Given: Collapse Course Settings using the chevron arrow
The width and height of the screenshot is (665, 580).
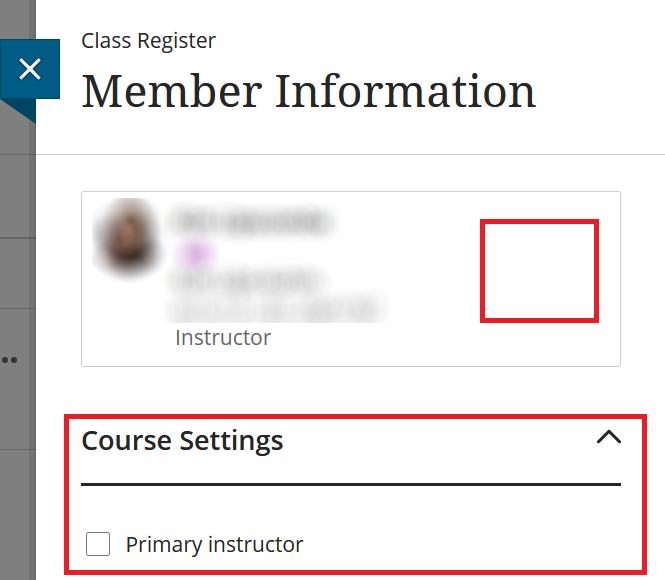Looking at the screenshot, I should (x=608, y=437).
